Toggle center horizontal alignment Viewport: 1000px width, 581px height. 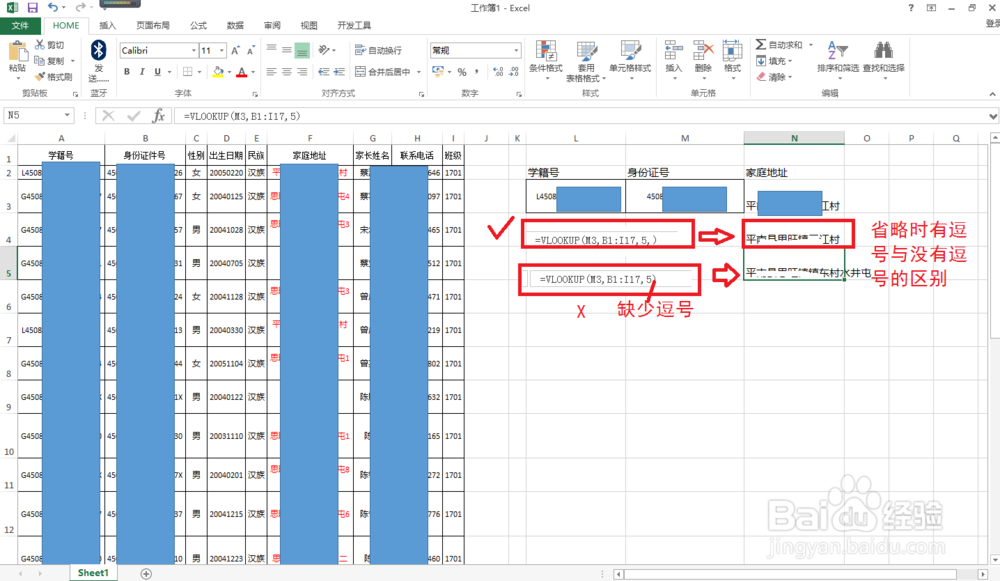click(287, 71)
